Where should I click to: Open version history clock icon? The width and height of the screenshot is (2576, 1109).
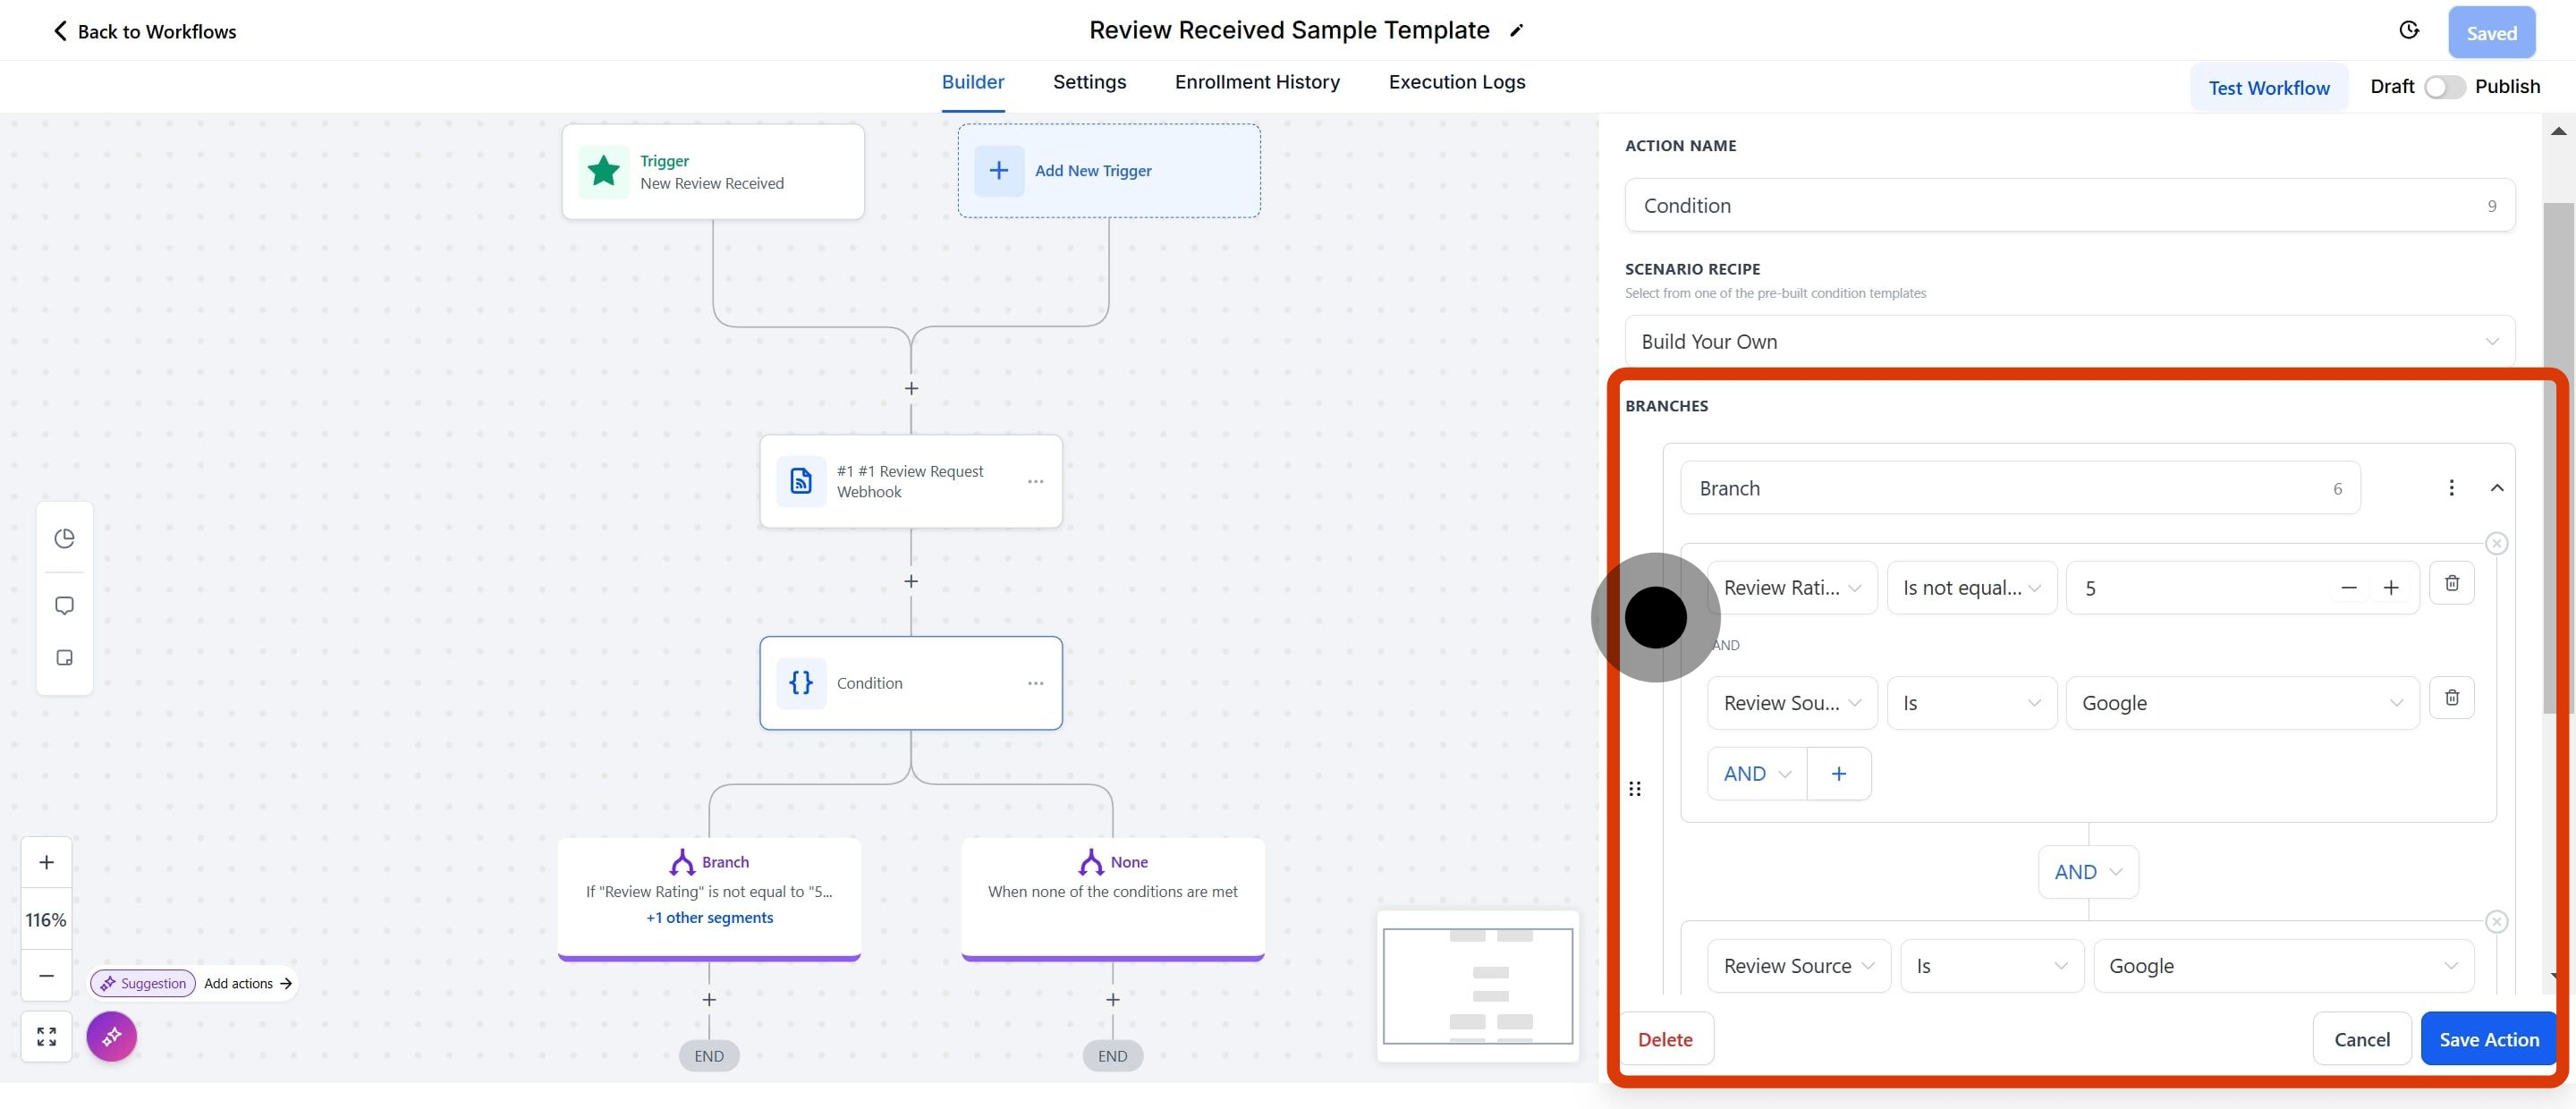point(2408,31)
